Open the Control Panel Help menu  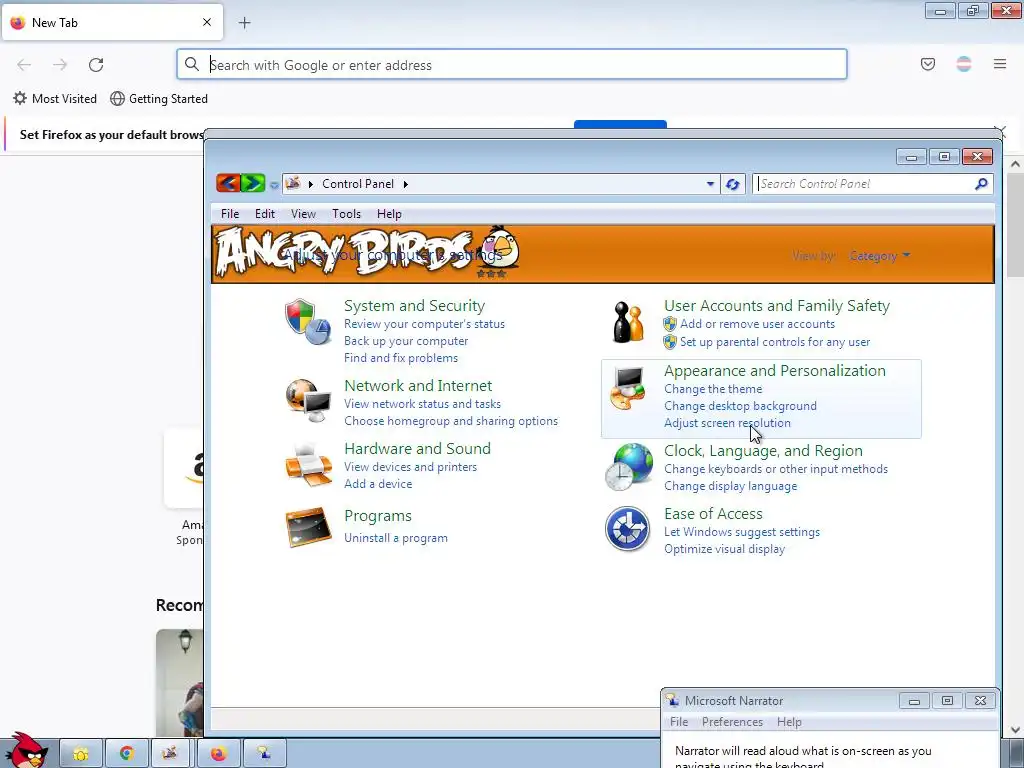(x=389, y=214)
